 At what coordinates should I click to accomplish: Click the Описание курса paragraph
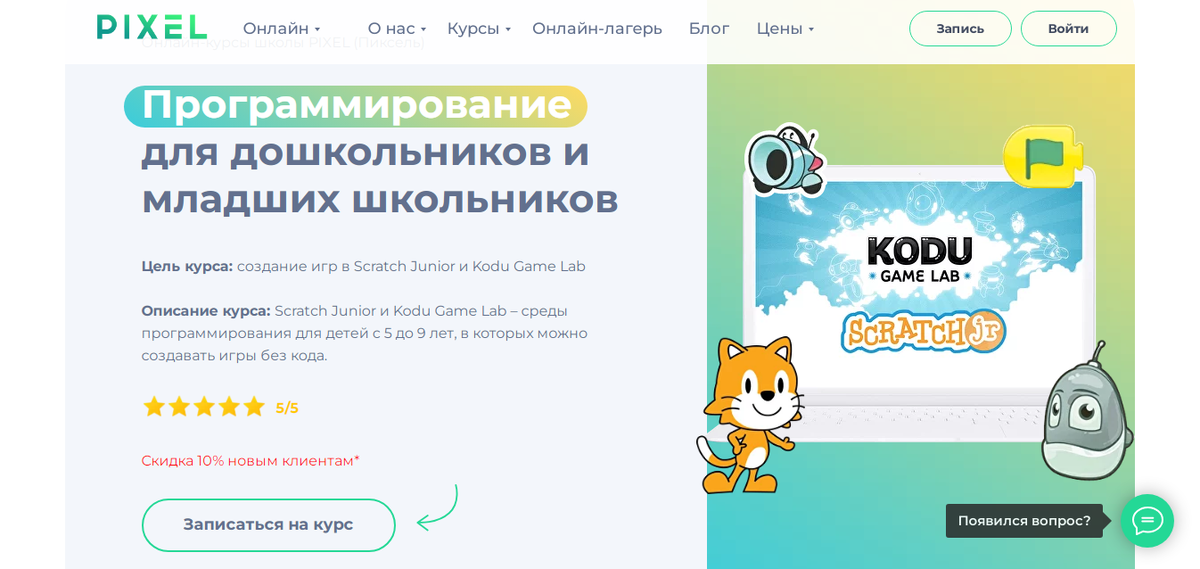pos(364,333)
